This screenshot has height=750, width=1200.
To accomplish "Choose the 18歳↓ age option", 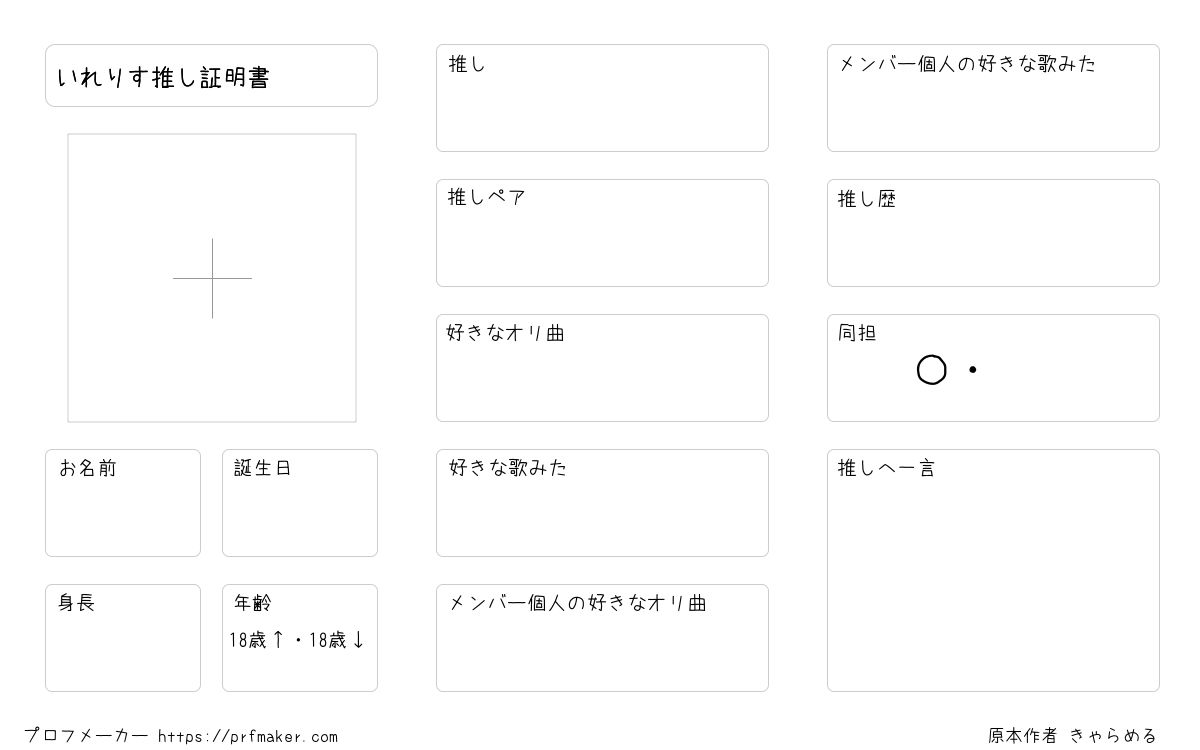I will click(x=337, y=640).
